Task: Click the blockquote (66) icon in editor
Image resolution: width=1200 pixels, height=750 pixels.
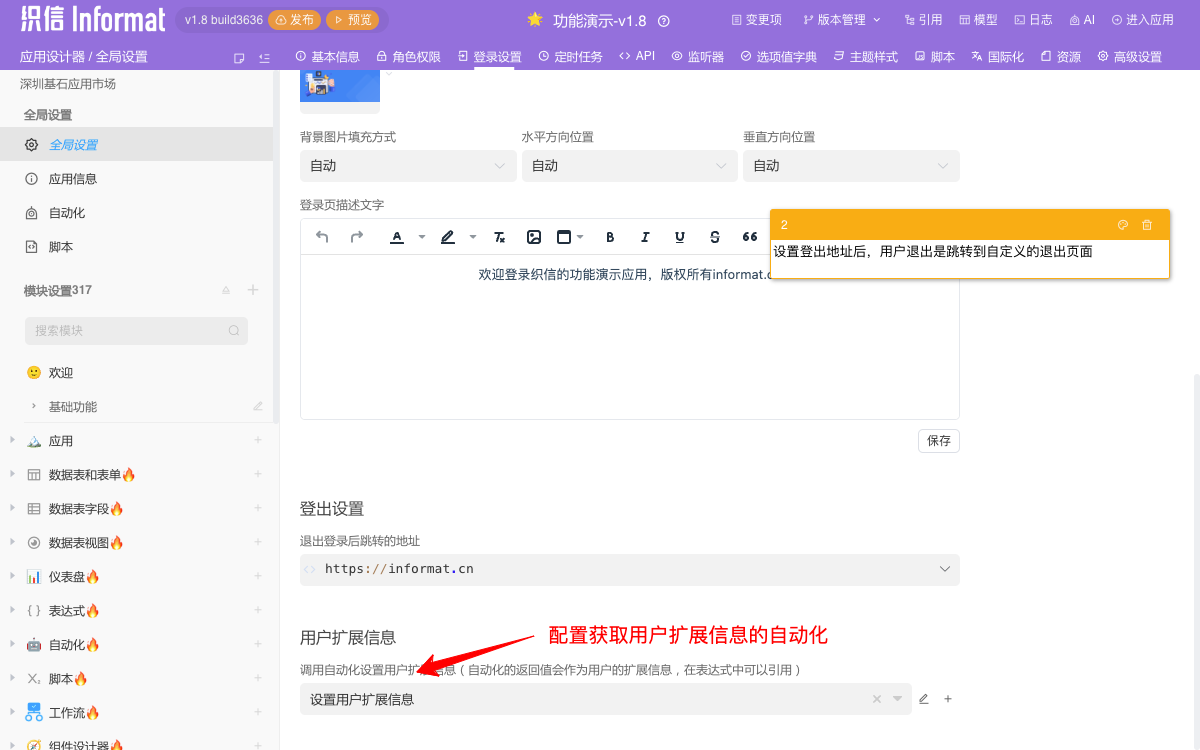Action: pos(748,237)
